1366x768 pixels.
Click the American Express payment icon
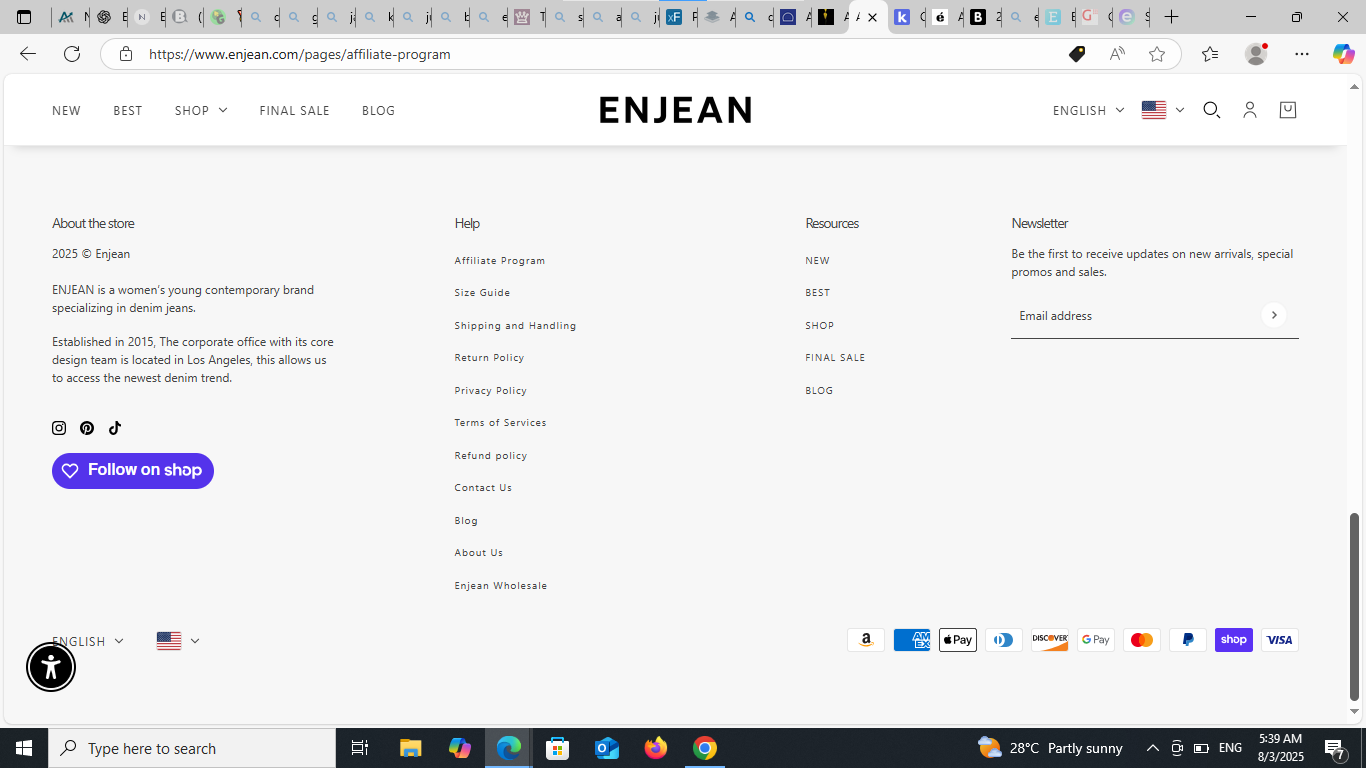[912, 640]
